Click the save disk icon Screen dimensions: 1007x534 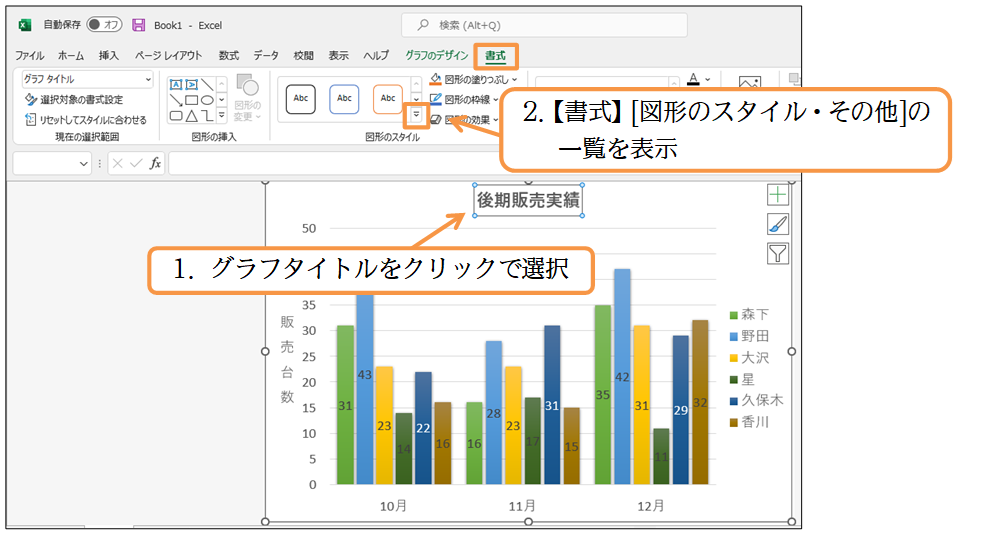138,25
